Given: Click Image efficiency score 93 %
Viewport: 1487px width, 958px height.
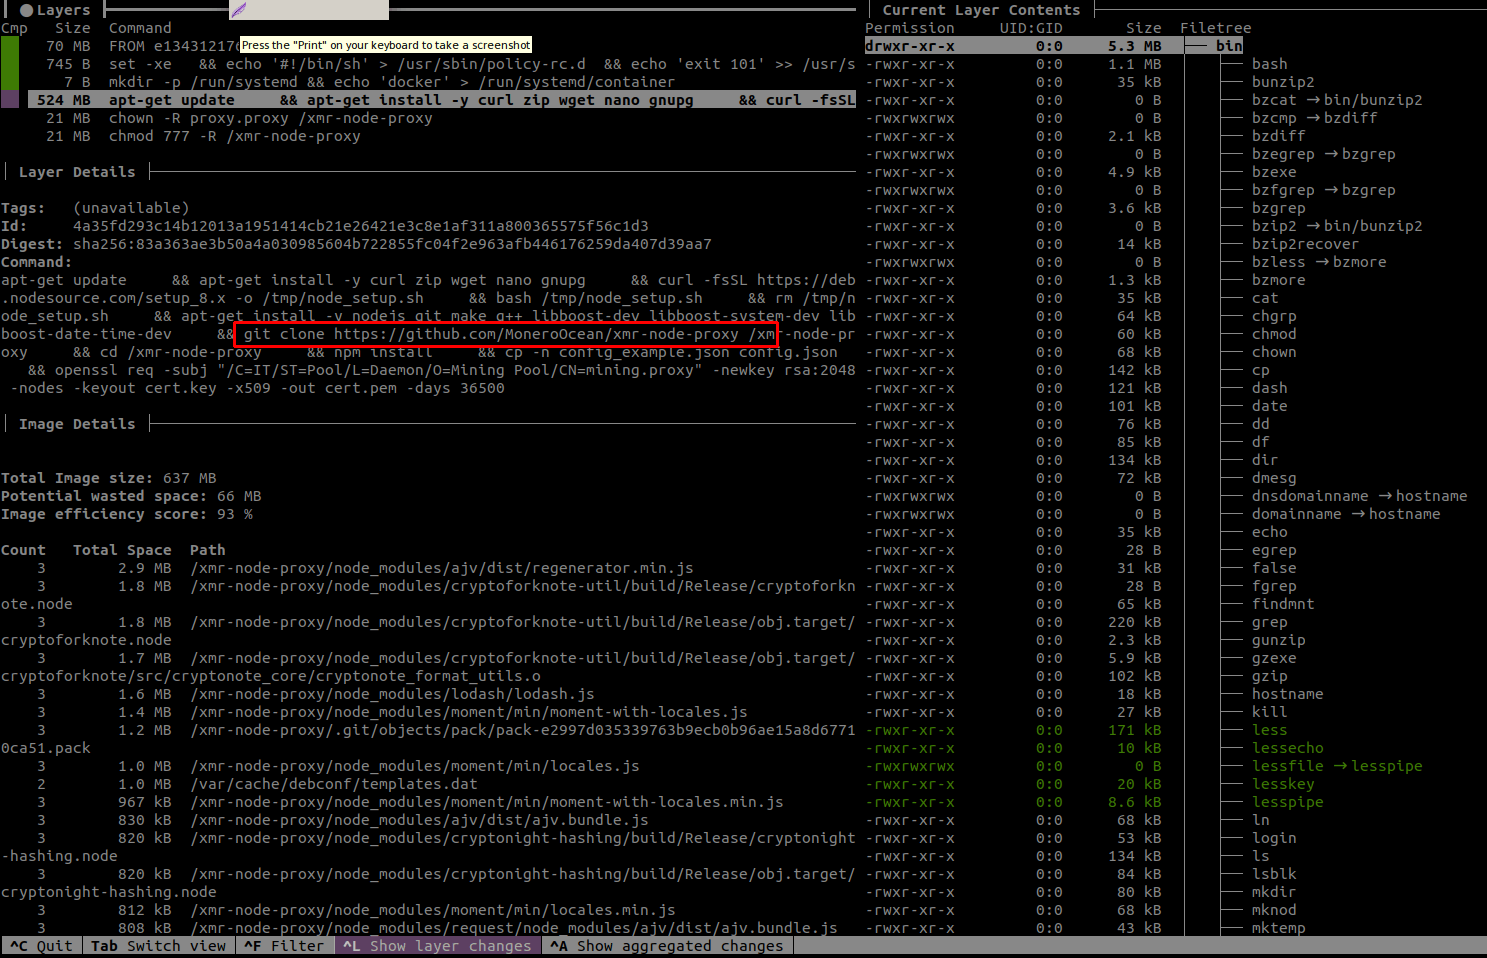Looking at the screenshot, I should pyautogui.click(x=127, y=514).
